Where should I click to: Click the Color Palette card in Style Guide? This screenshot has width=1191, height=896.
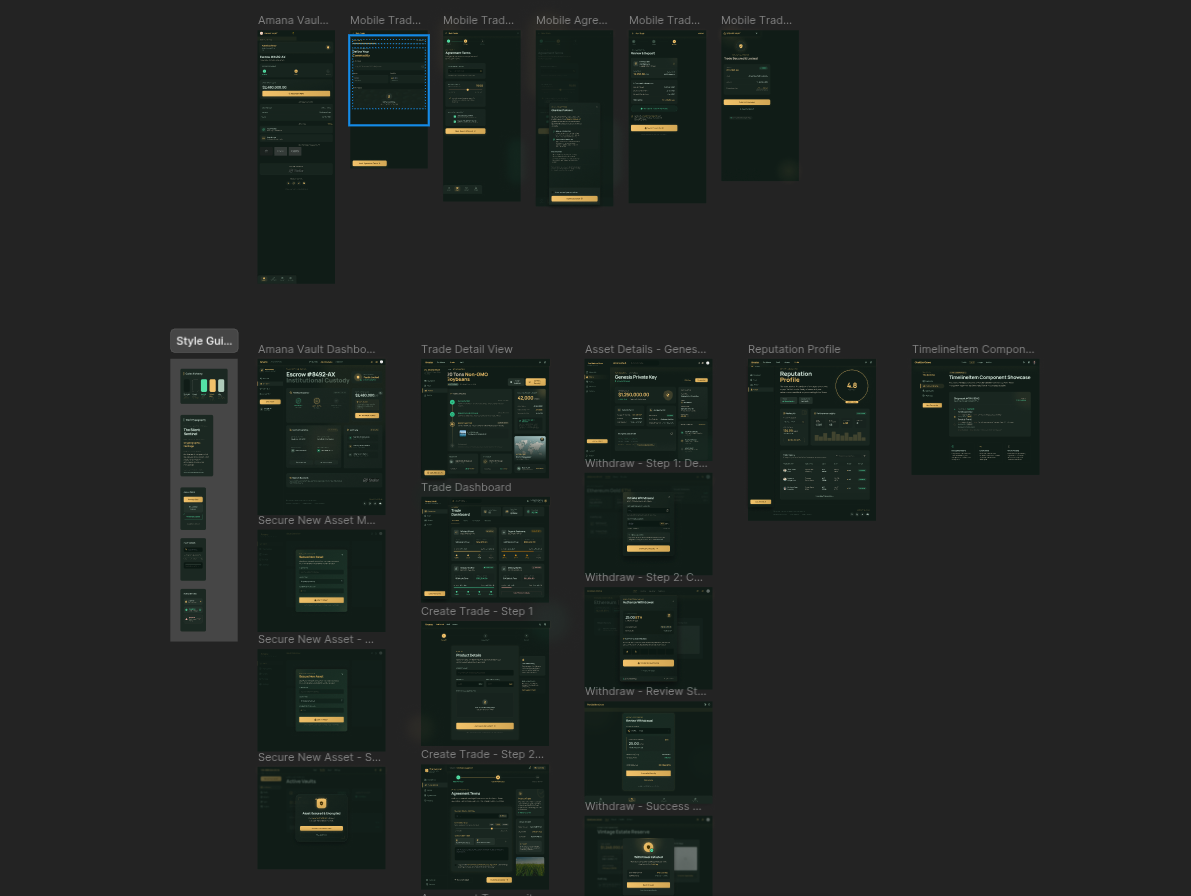[204, 386]
